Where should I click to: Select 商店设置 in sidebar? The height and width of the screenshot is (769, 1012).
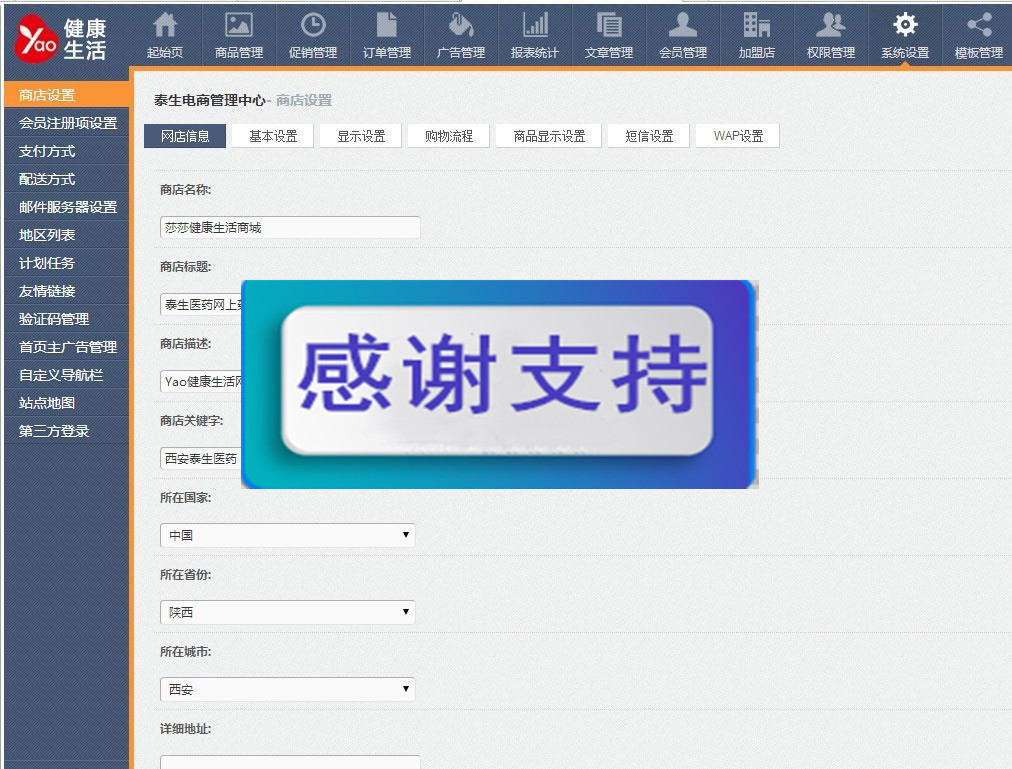(66, 95)
